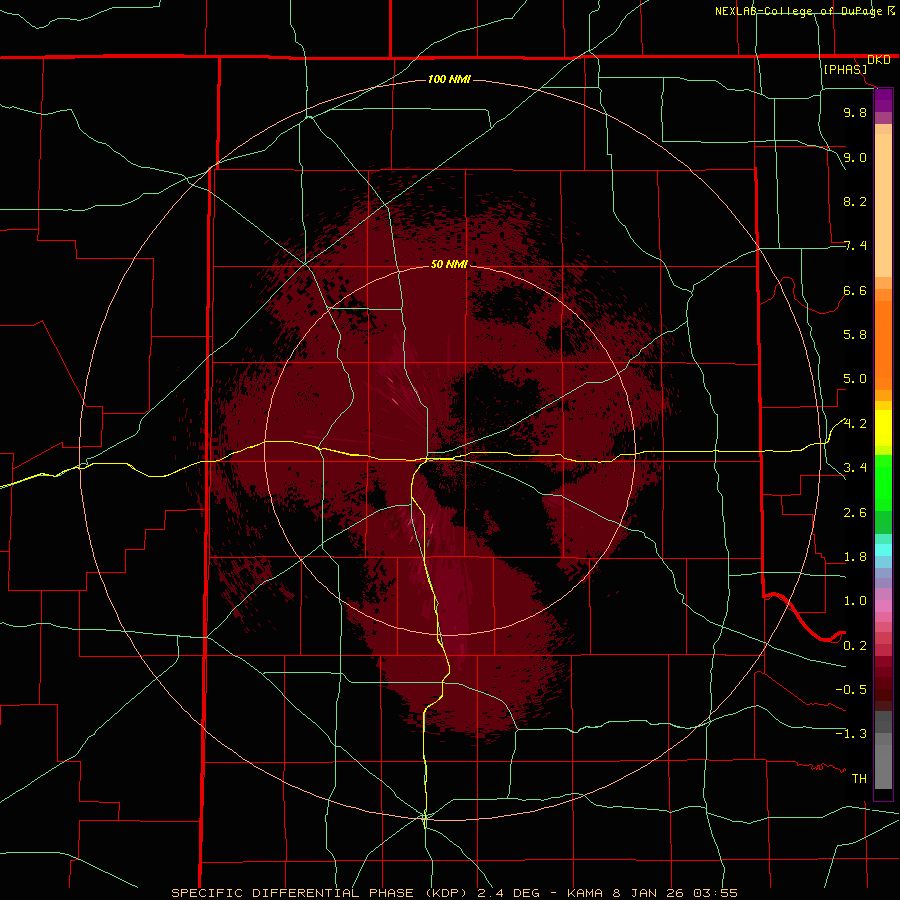Pick the pink color bar segment

click(x=883, y=606)
